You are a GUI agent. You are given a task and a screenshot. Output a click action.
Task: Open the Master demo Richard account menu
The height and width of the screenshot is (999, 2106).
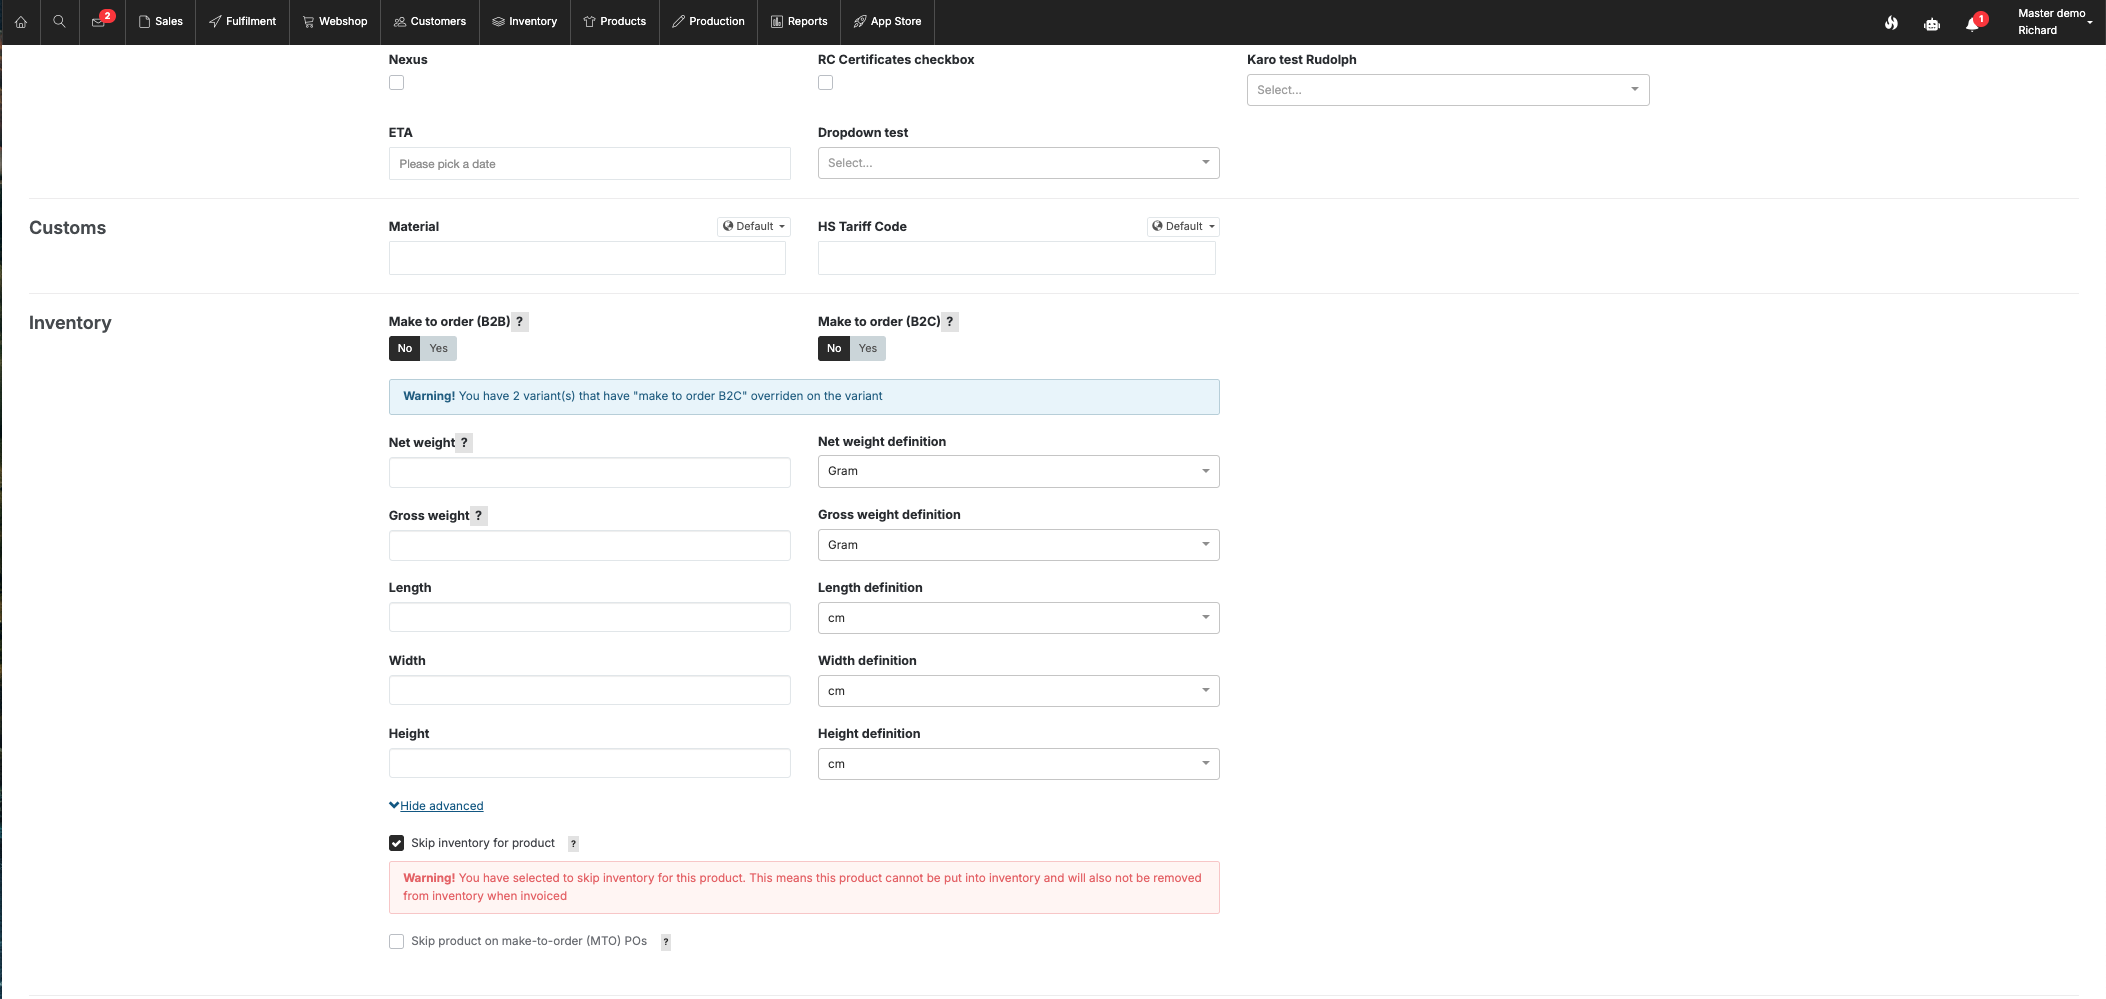(x=2054, y=22)
